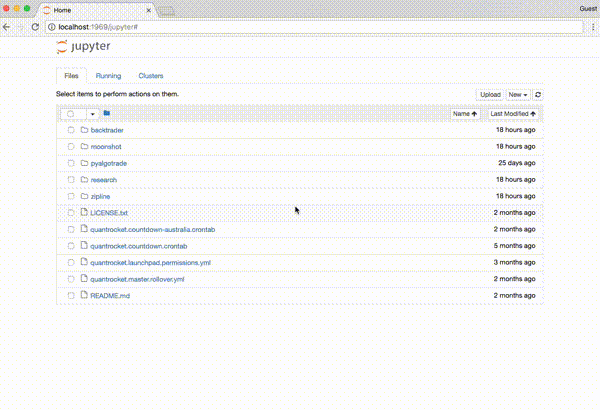Check the moonshot folder checkbox
600x410 pixels.
pyautogui.click(x=71, y=147)
